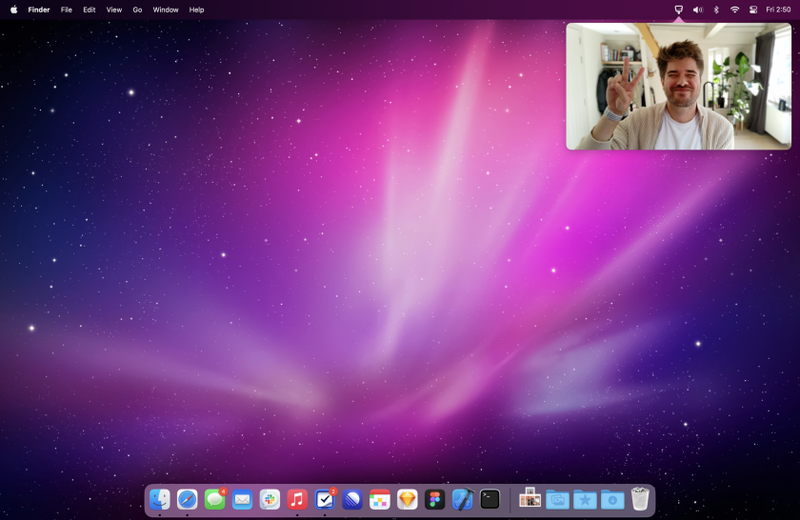This screenshot has width=800, height=520.
Task: Open Messages app with unread badge
Action: (x=215, y=499)
